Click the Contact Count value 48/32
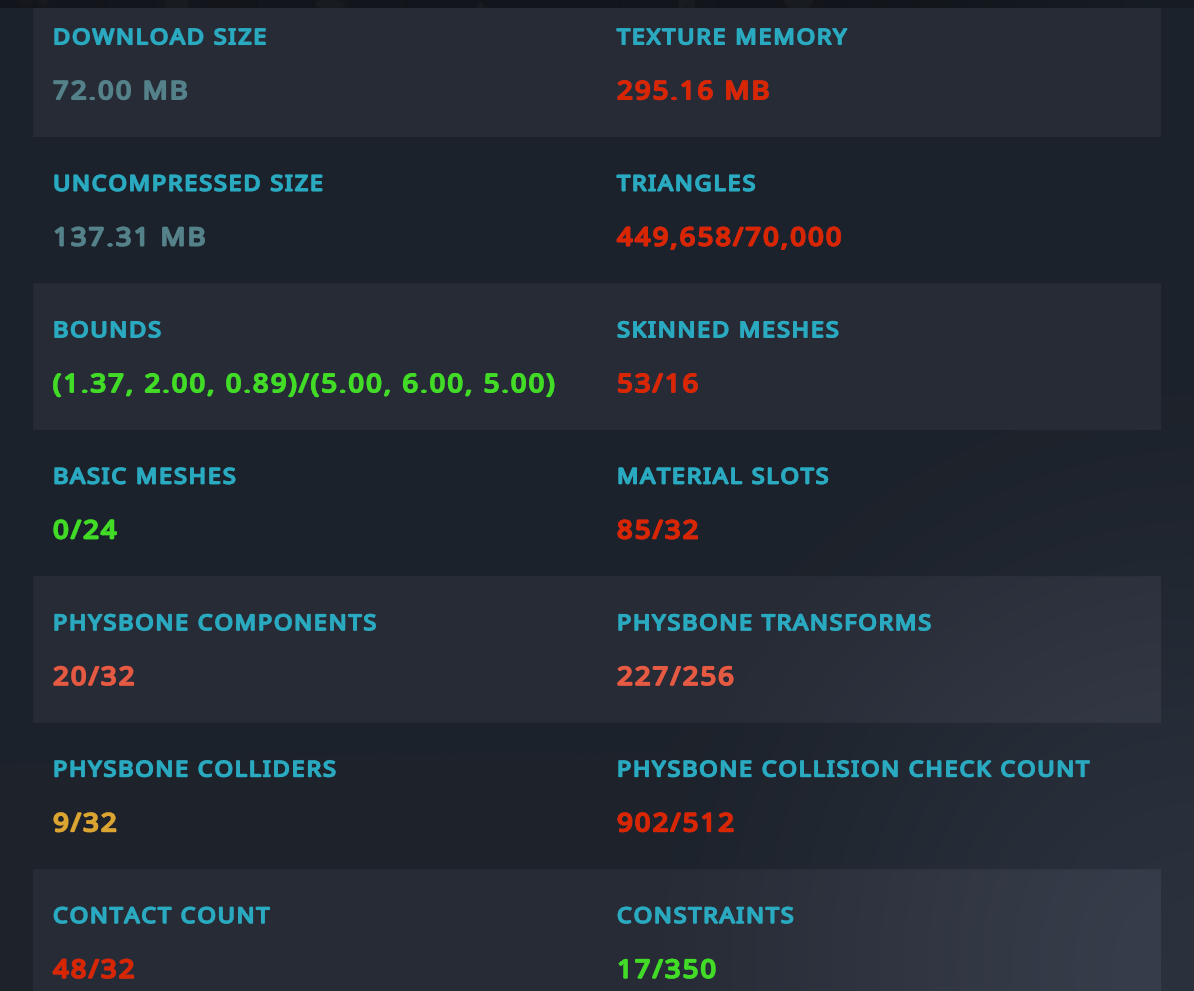 [94, 969]
